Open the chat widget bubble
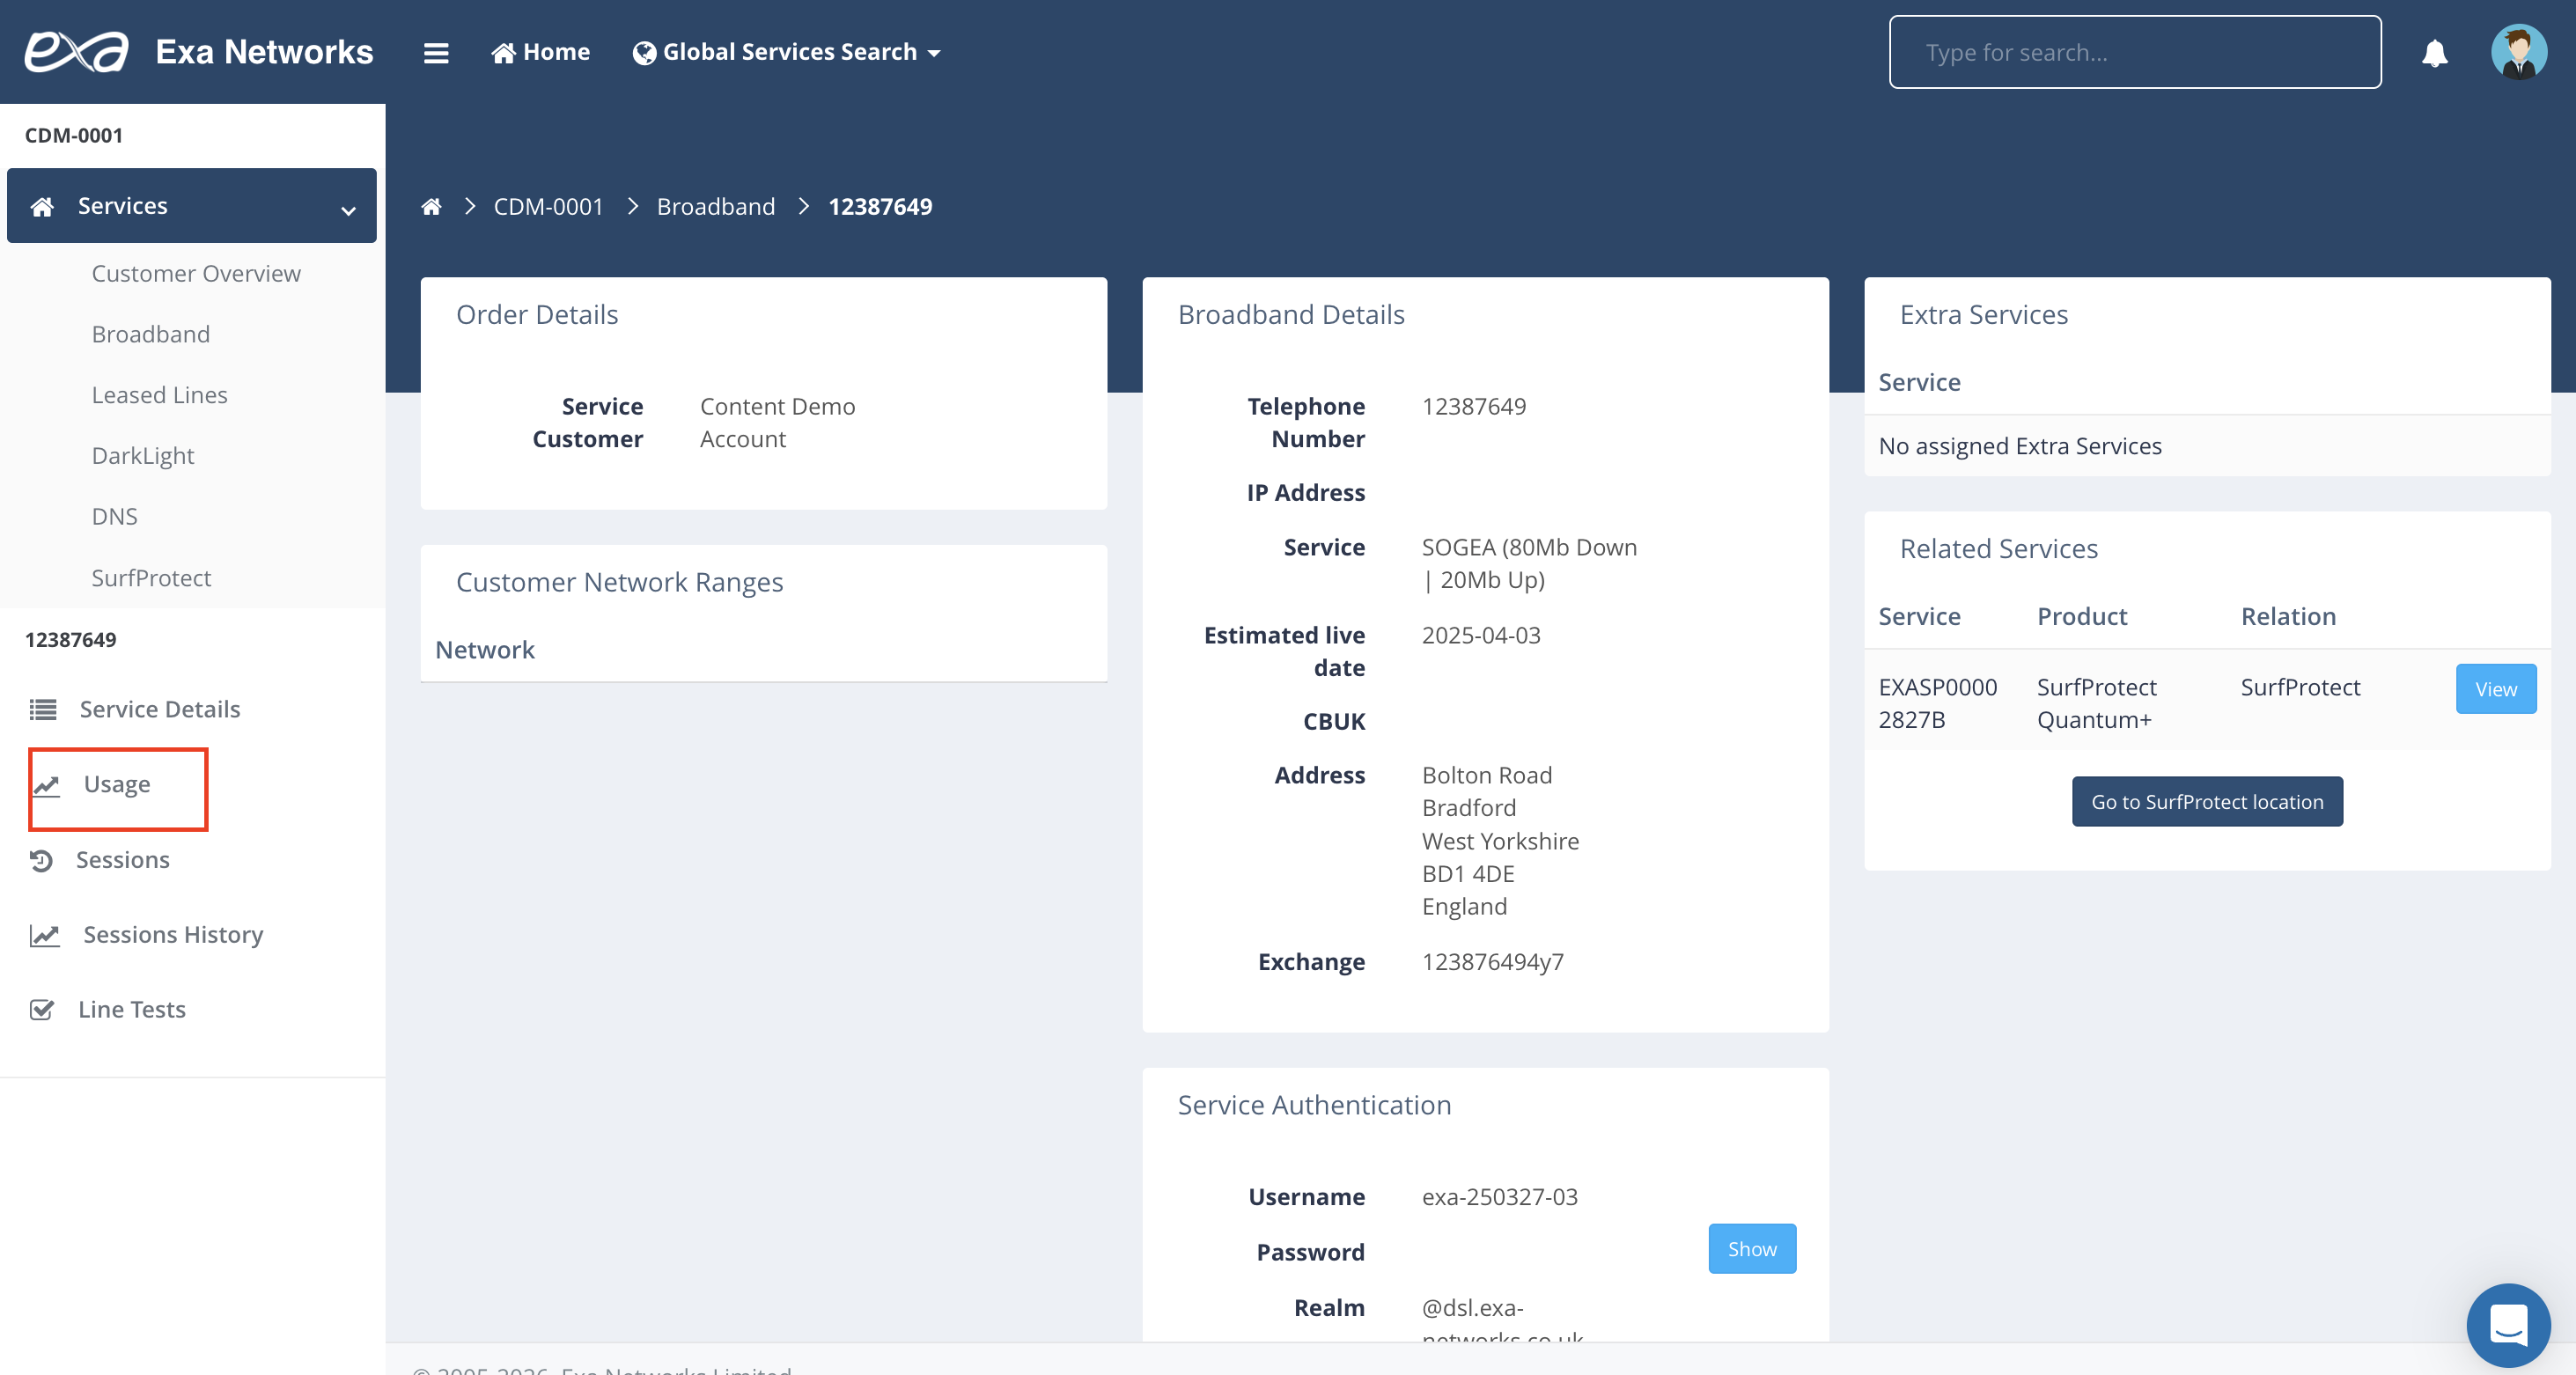 pyautogui.click(x=2507, y=1324)
